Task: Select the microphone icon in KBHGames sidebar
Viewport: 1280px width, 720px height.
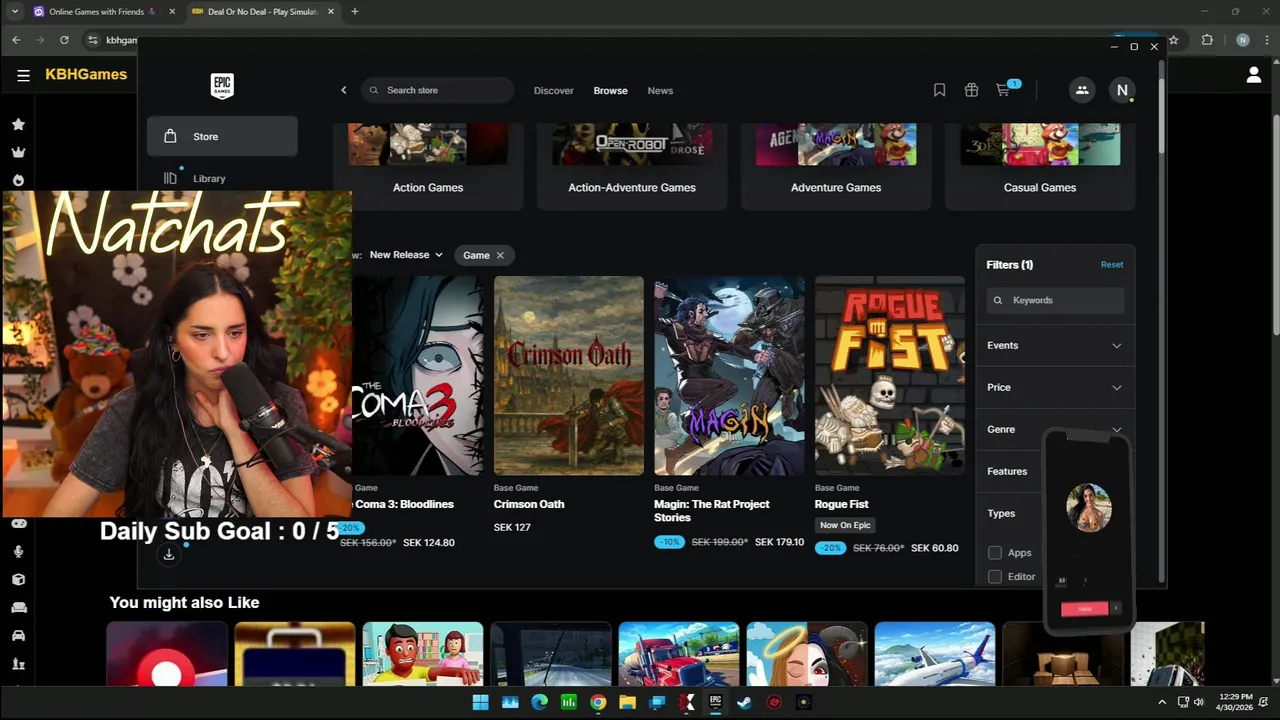Action: 18,551
